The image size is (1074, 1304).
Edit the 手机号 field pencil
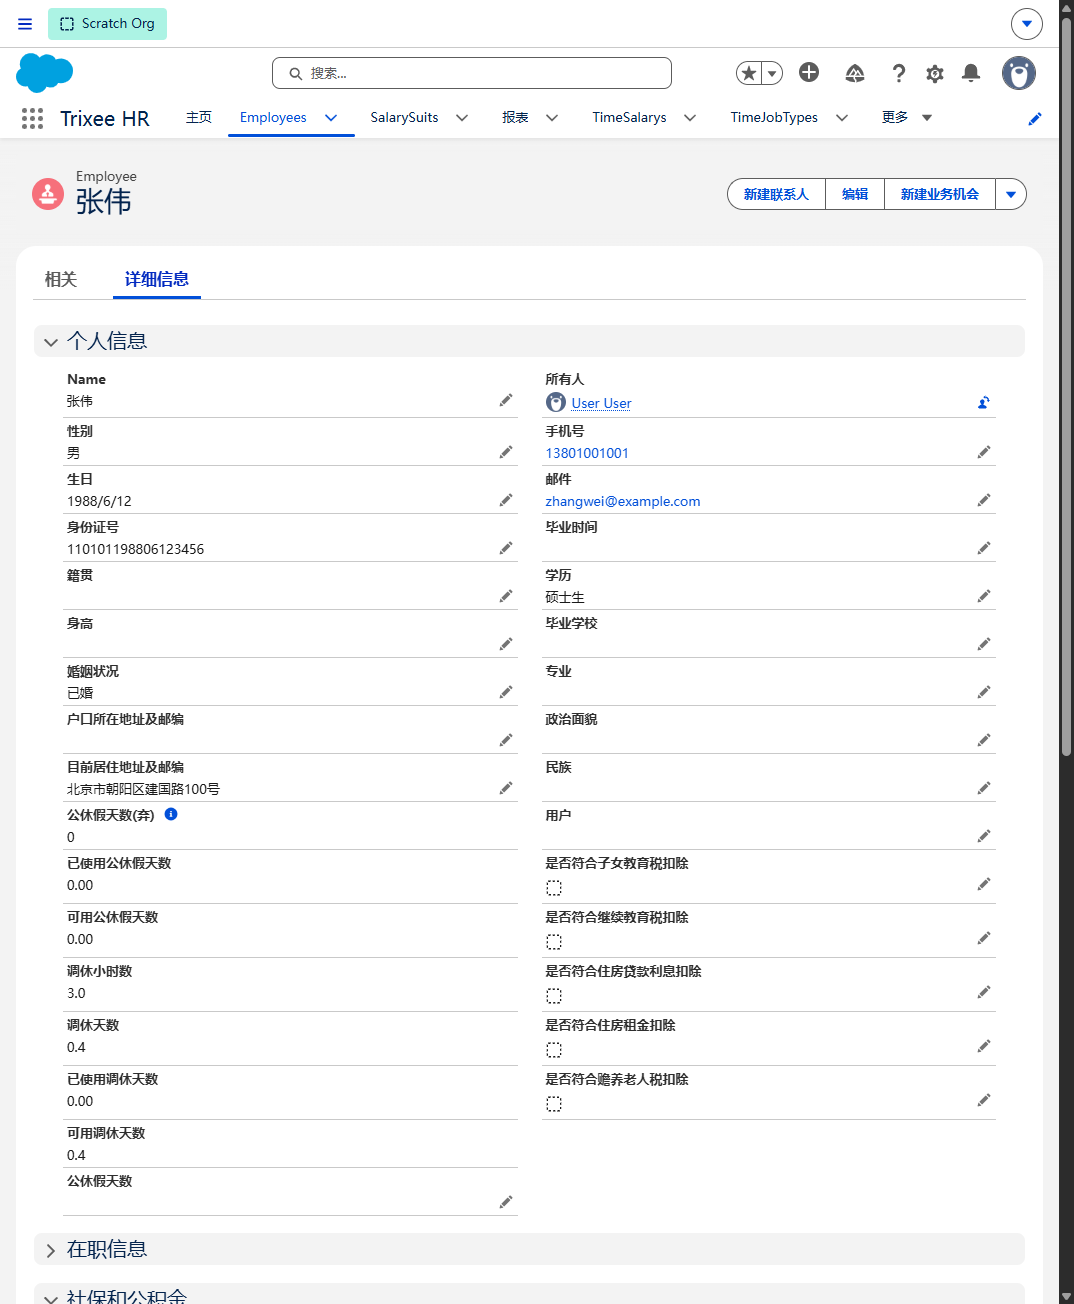click(x=984, y=452)
